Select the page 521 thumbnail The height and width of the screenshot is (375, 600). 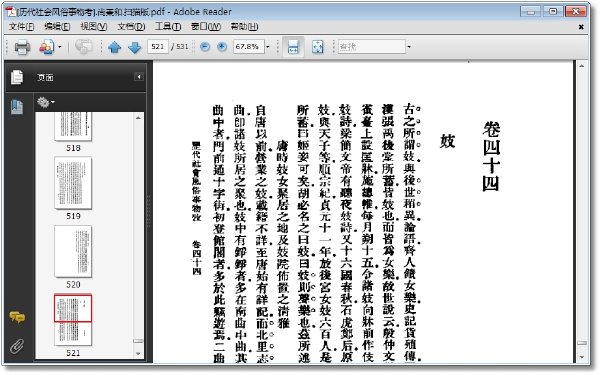point(73,320)
